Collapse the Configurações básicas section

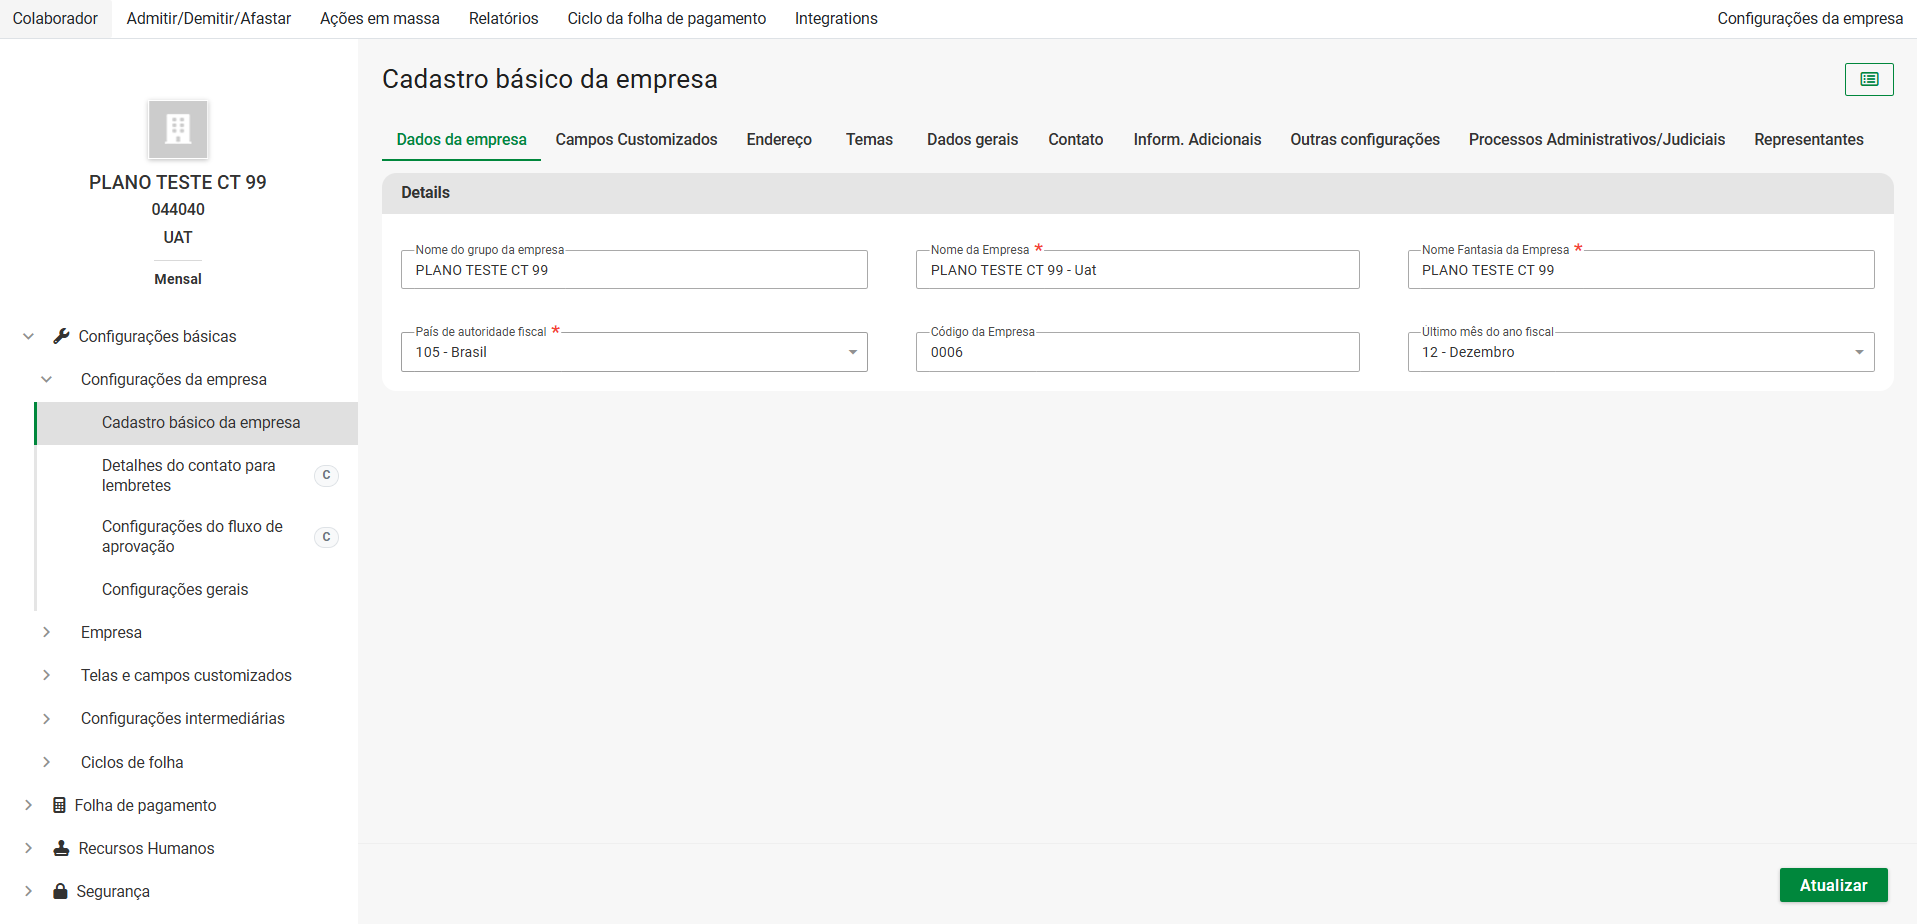28,336
